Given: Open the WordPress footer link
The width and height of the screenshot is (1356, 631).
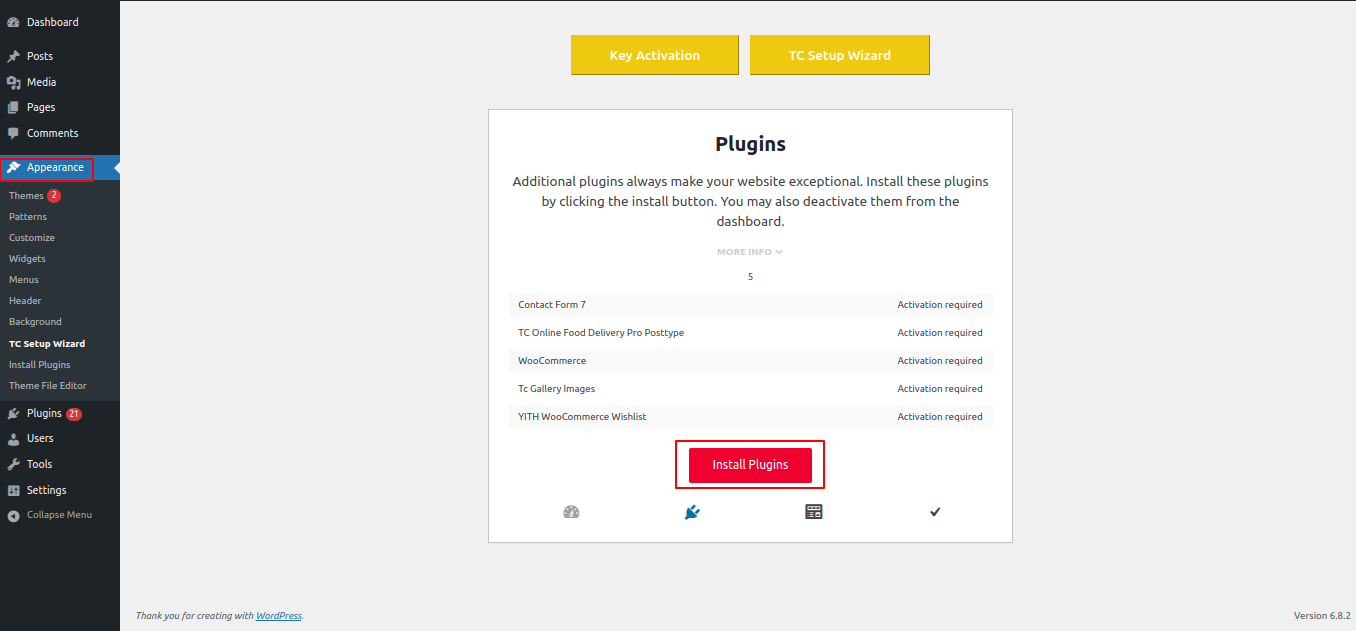Looking at the screenshot, I should point(279,616).
